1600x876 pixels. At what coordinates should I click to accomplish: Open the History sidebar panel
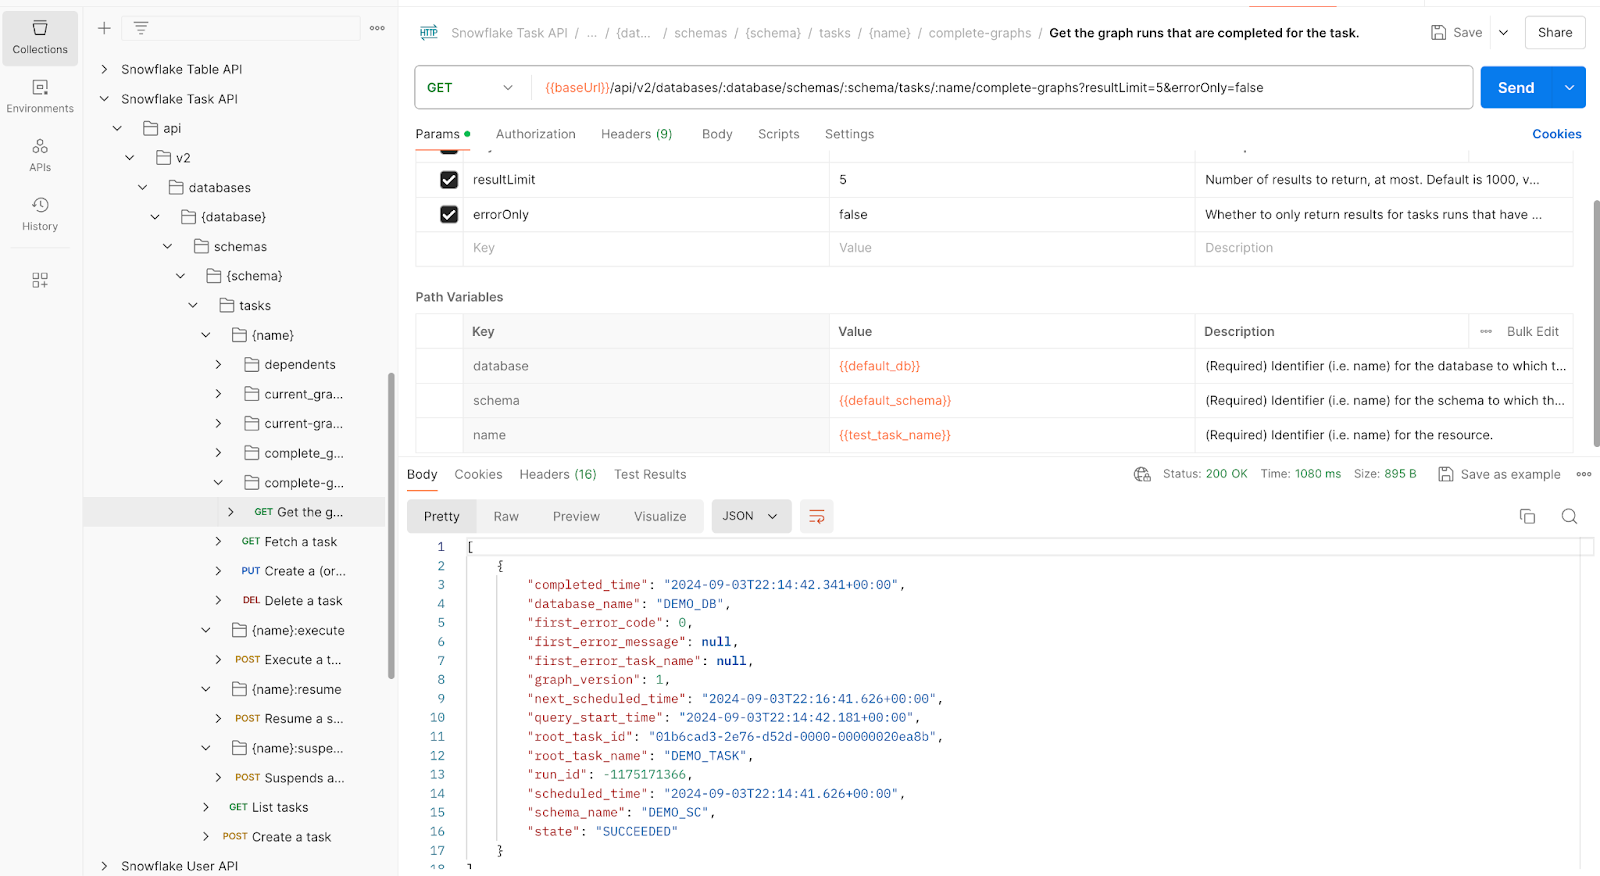tap(40, 214)
